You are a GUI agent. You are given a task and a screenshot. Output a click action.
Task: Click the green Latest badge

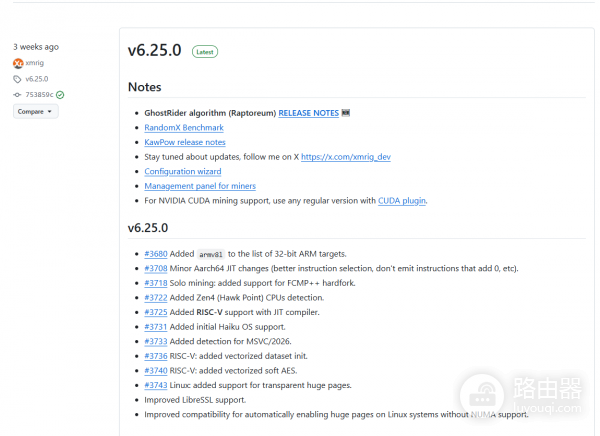[x=204, y=52]
